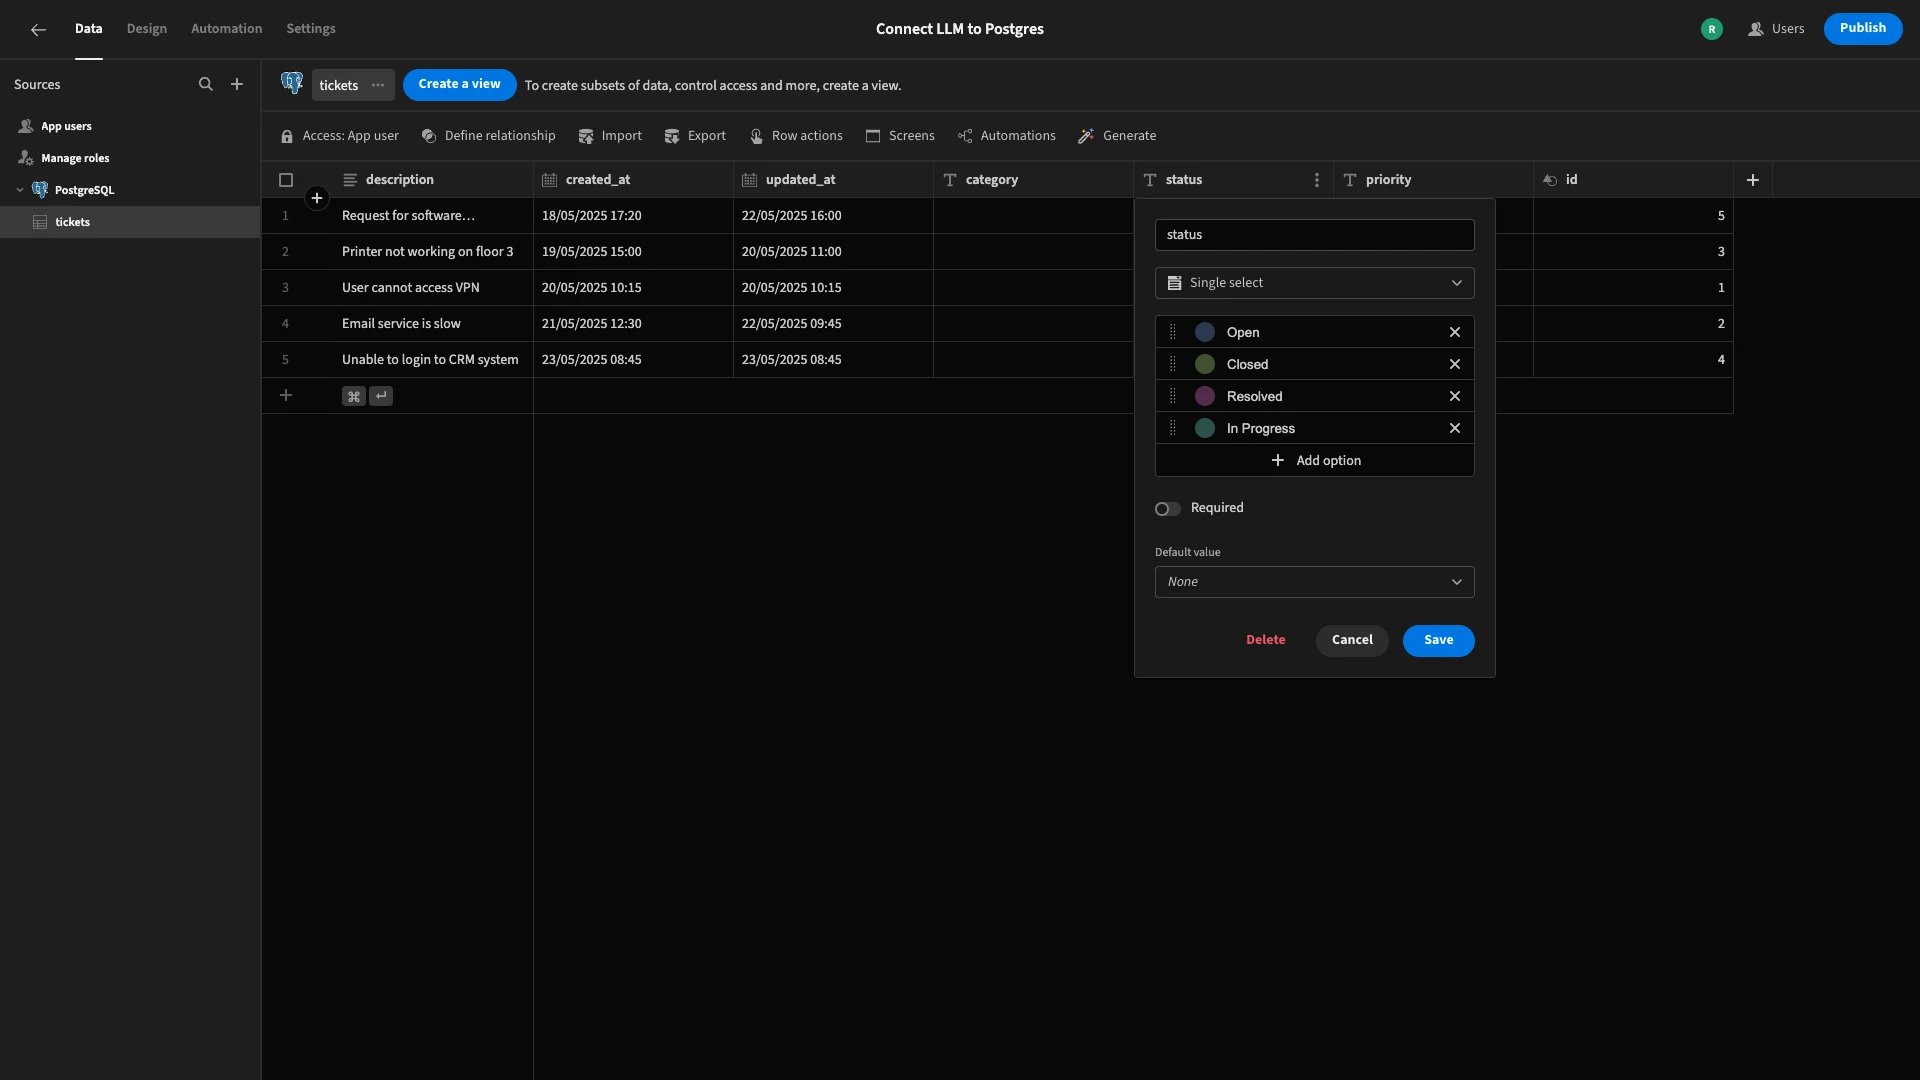The width and height of the screenshot is (1920, 1080).
Task: Click the Generate magic wand button
Action: click(x=1117, y=136)
